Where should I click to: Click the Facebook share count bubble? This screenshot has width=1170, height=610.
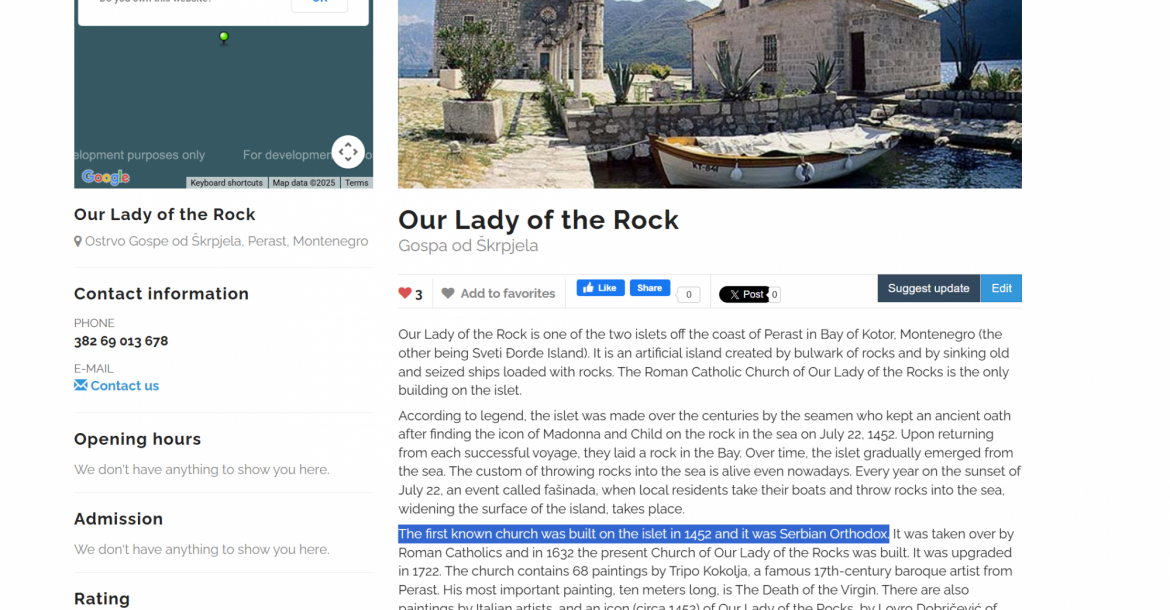(688, 295)
